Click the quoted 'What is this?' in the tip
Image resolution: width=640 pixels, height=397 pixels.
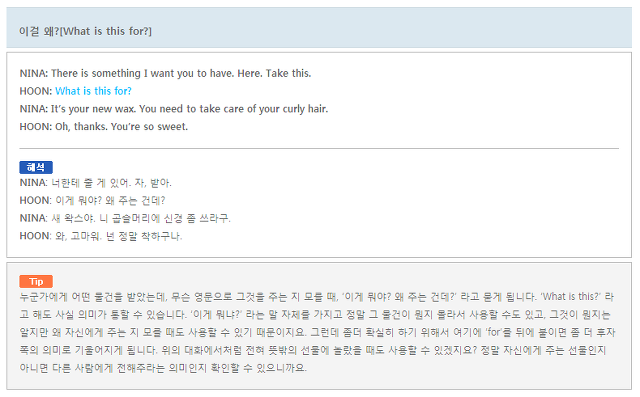pyautogui.click(x=571, y=297)
